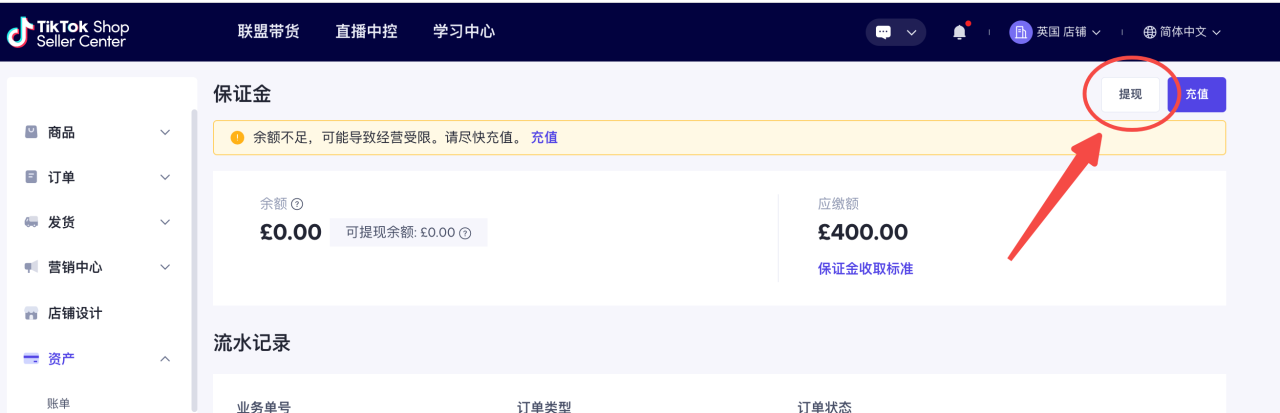Viewport: 1280px width, 413px height.
Task: Click the TikTok Shop Seller Center logo
Action: (x=67, y=32)
